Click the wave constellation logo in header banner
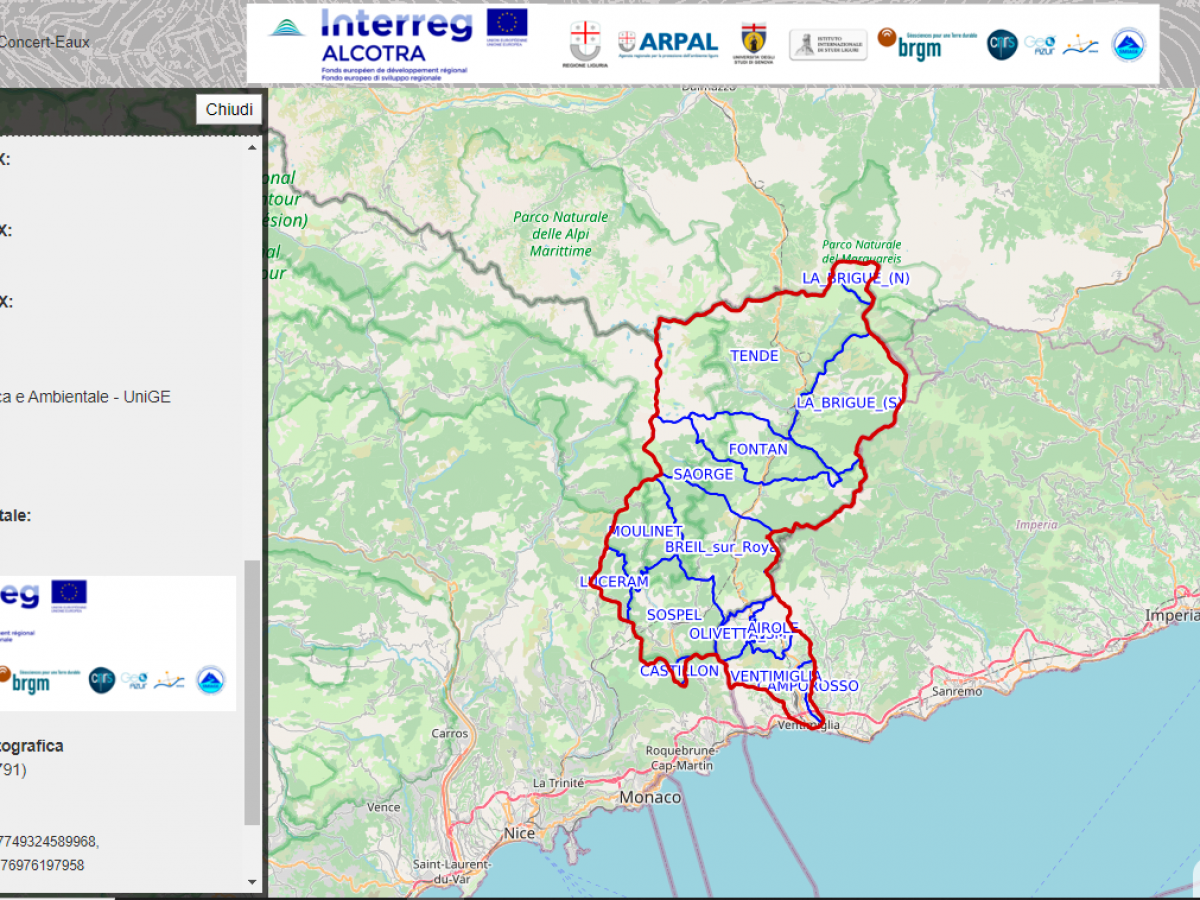1200x900 pixels. click(1081, 44)
